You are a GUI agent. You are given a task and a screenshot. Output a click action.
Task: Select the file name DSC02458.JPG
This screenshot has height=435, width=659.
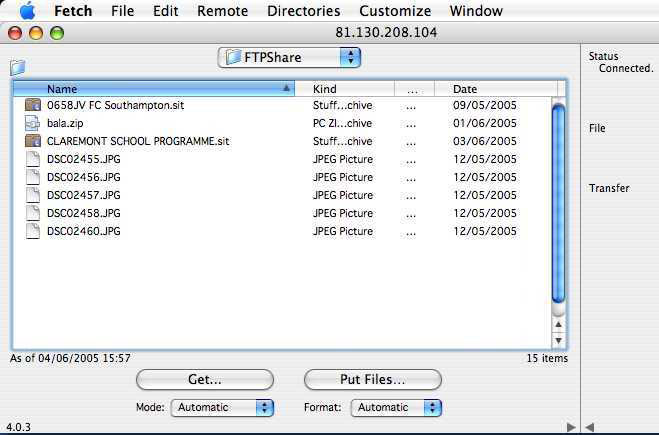pos(84,213)
